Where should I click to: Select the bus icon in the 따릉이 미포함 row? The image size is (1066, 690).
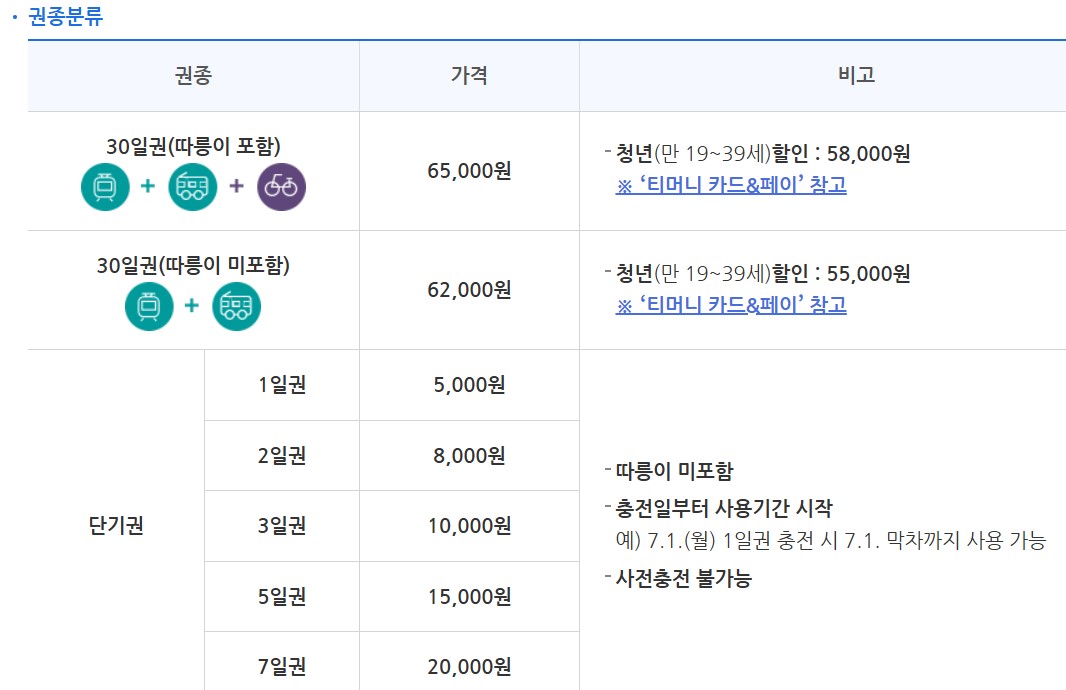point(236,306)
